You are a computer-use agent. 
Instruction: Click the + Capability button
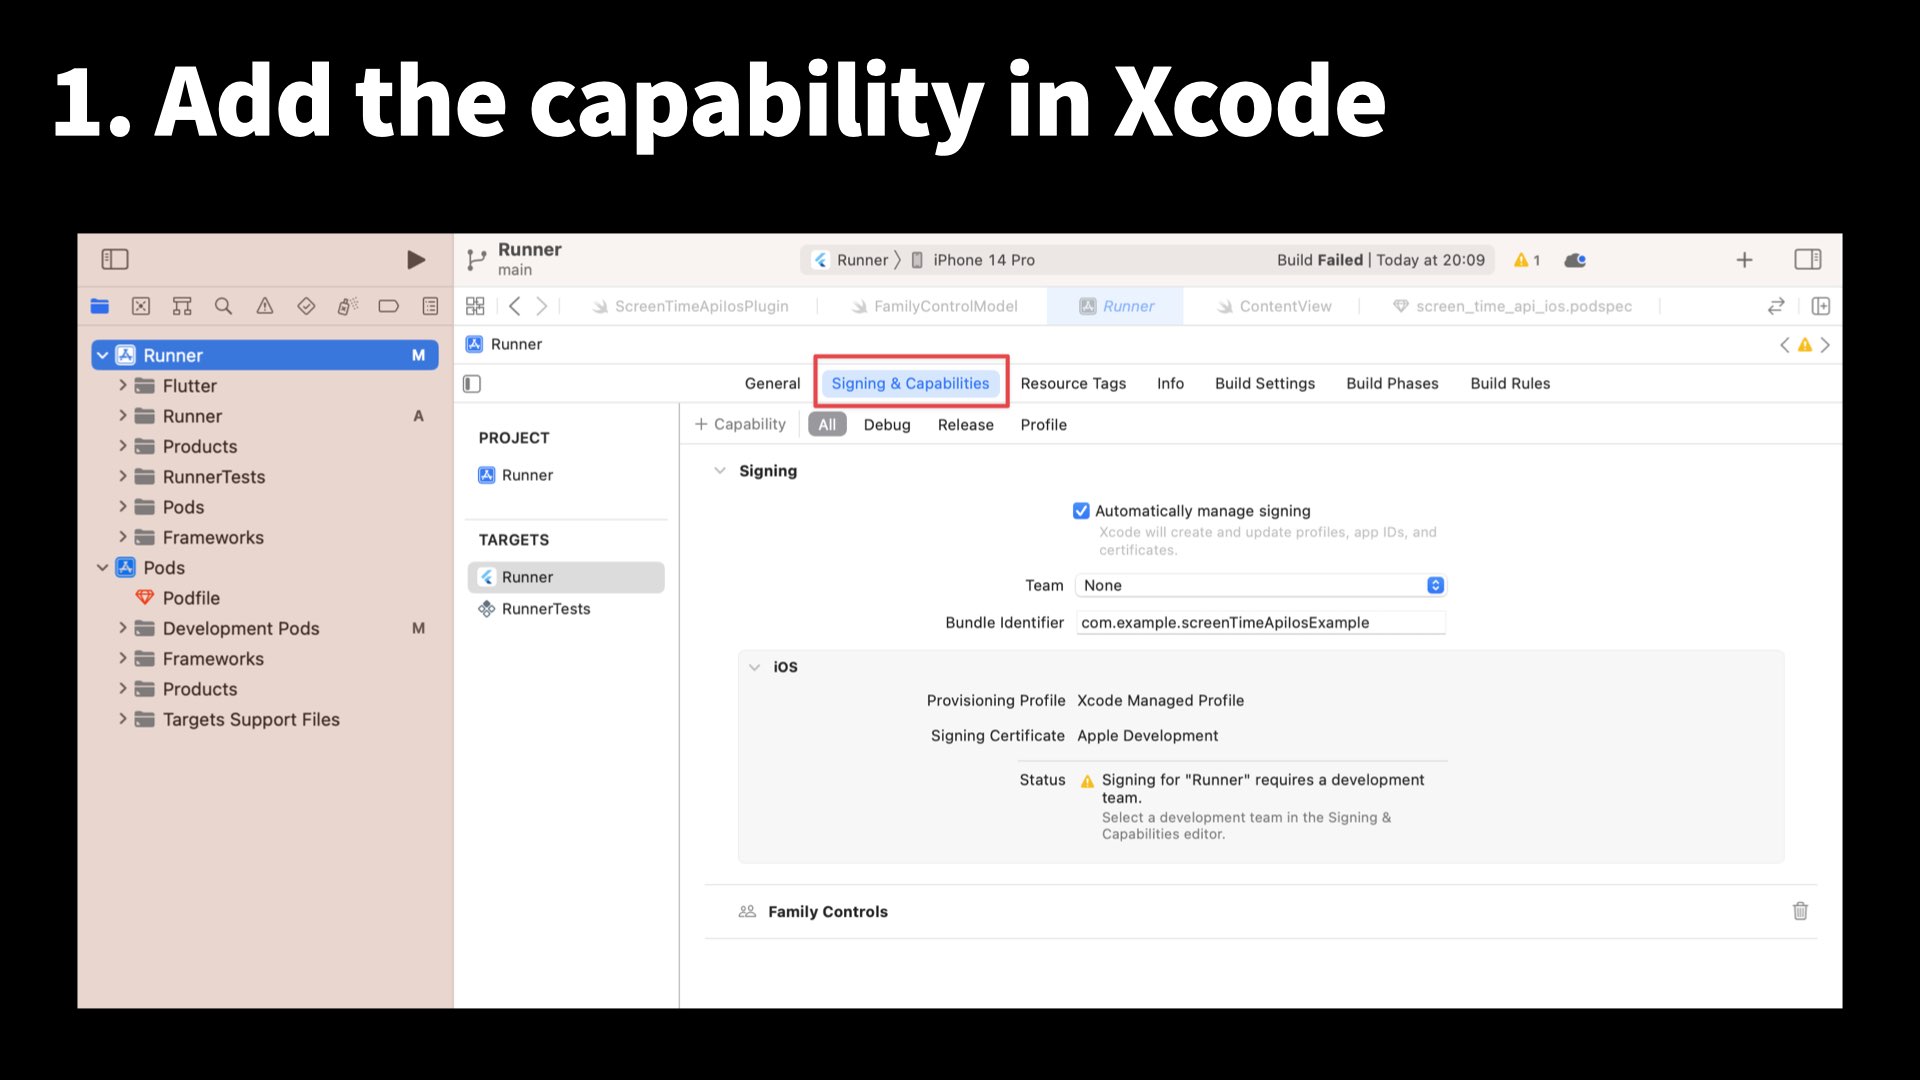click(x=741, y=425)
